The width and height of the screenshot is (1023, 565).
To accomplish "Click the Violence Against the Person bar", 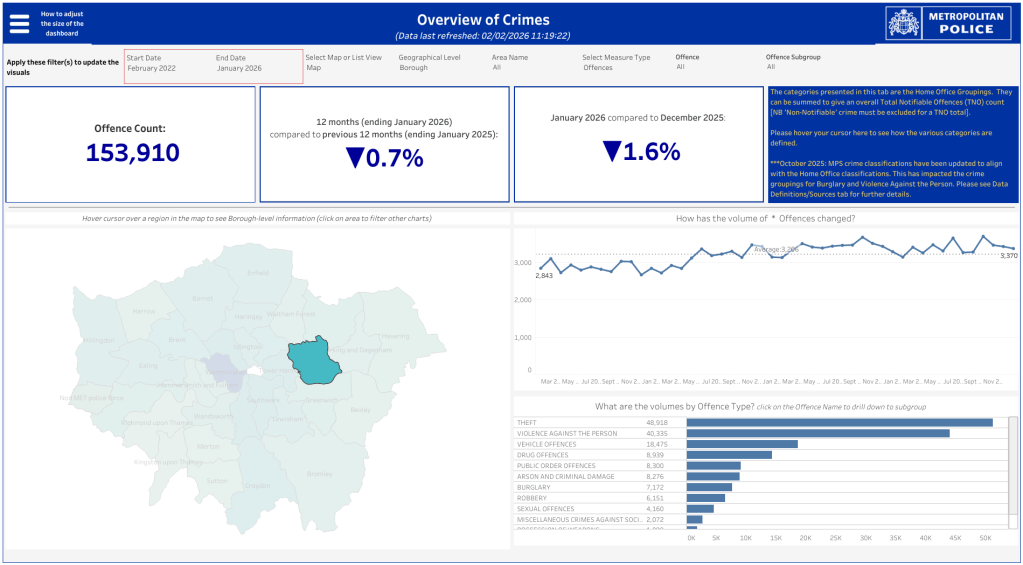I will click(817, 433).
